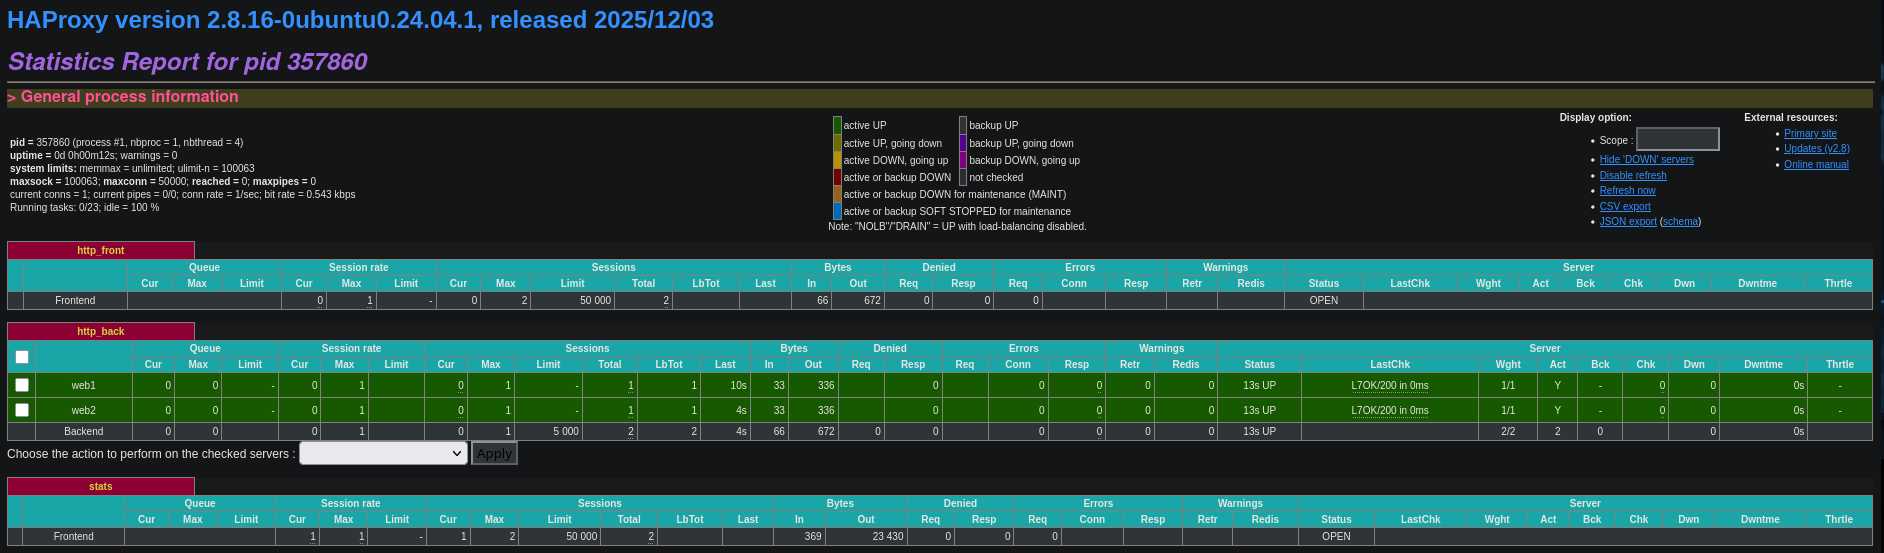Screen dimensions: 1884x553
Task: Download the CSV export
Action: coord(1624,206)
